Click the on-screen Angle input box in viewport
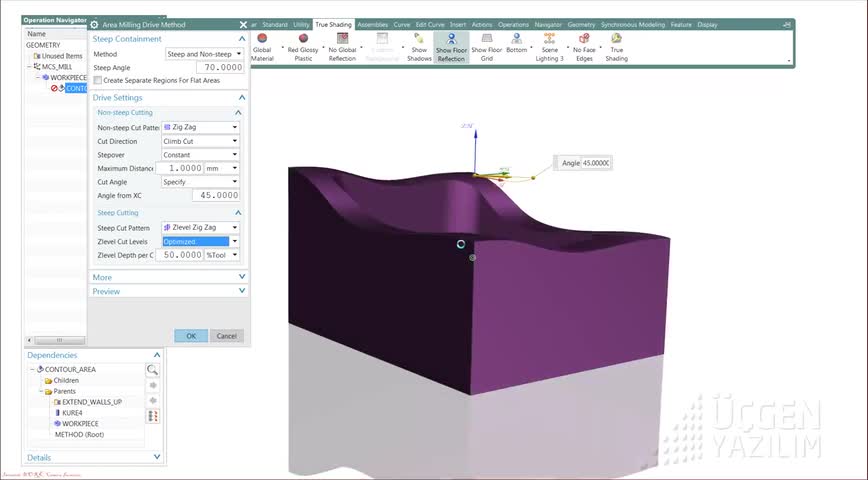The image size is (868, 480). (596, 163)
